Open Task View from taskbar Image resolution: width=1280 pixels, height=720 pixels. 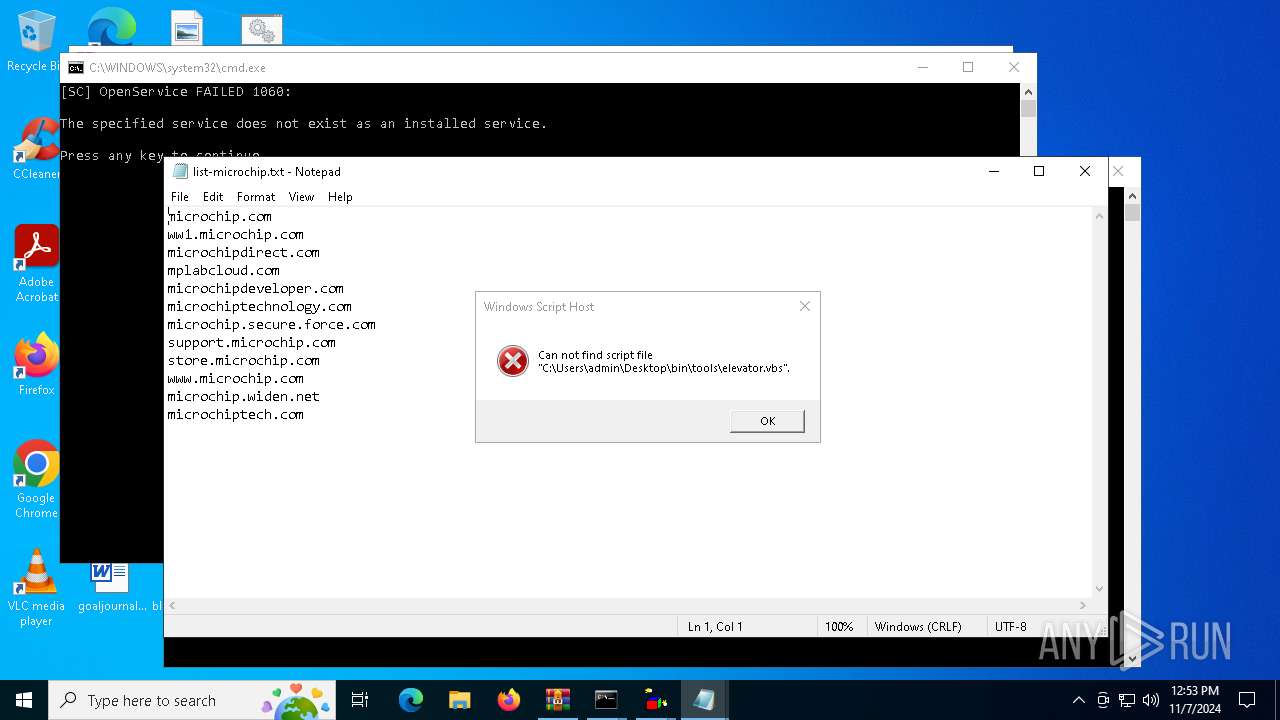tap(360, 700)
